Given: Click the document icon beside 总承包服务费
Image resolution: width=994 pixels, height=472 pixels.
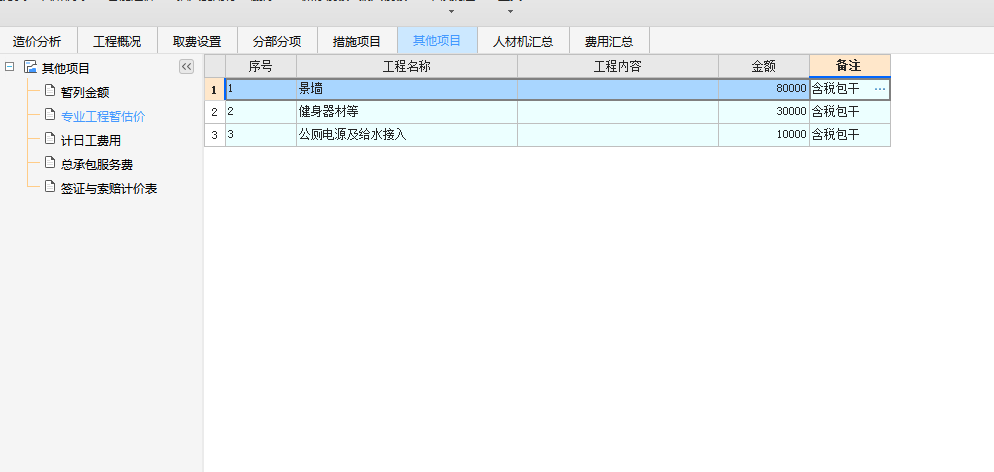Looking at the screenshot, I should pyautogui.click(x=50, y=163).
